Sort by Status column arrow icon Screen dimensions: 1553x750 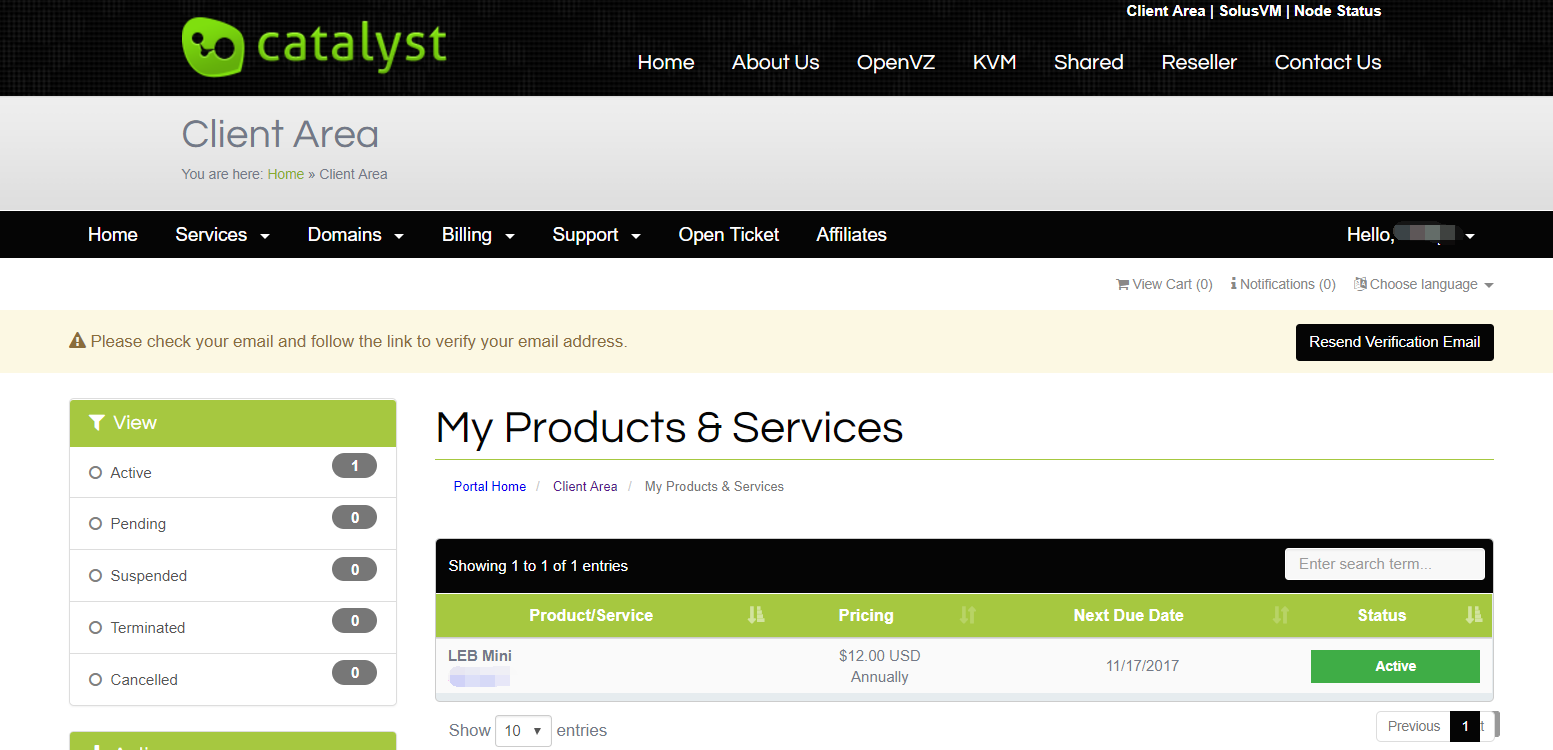[x=1473, y=615]
